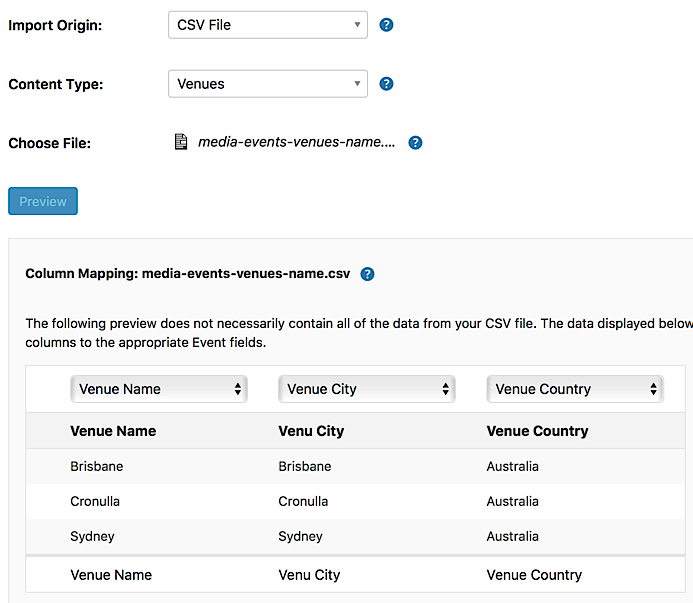
Task: Expand the Venue City column mapping dropdown
Action: pyautogui.click(x=367, y=389)
